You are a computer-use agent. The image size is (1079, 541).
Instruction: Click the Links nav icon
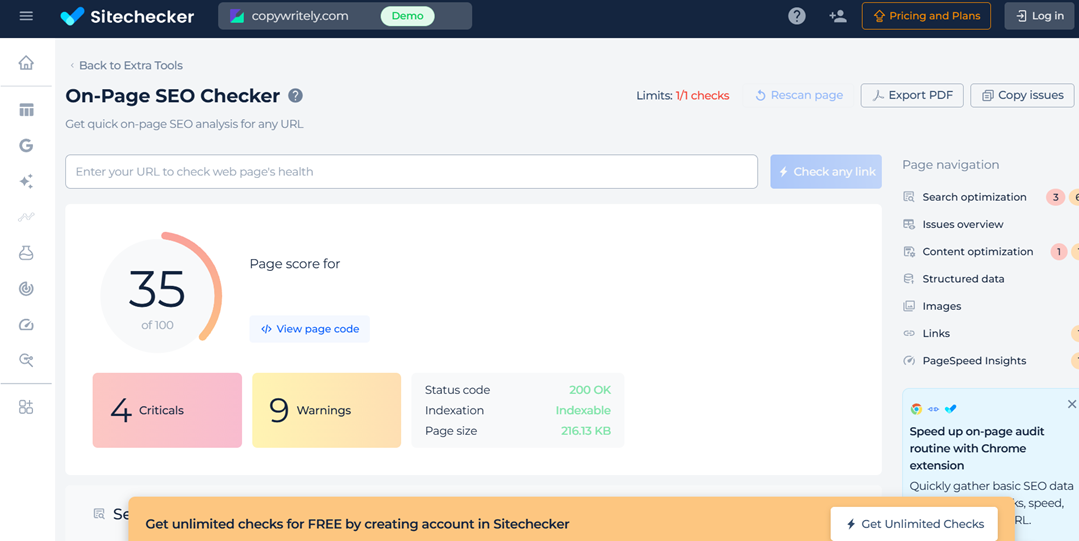[x=909, y=333]
